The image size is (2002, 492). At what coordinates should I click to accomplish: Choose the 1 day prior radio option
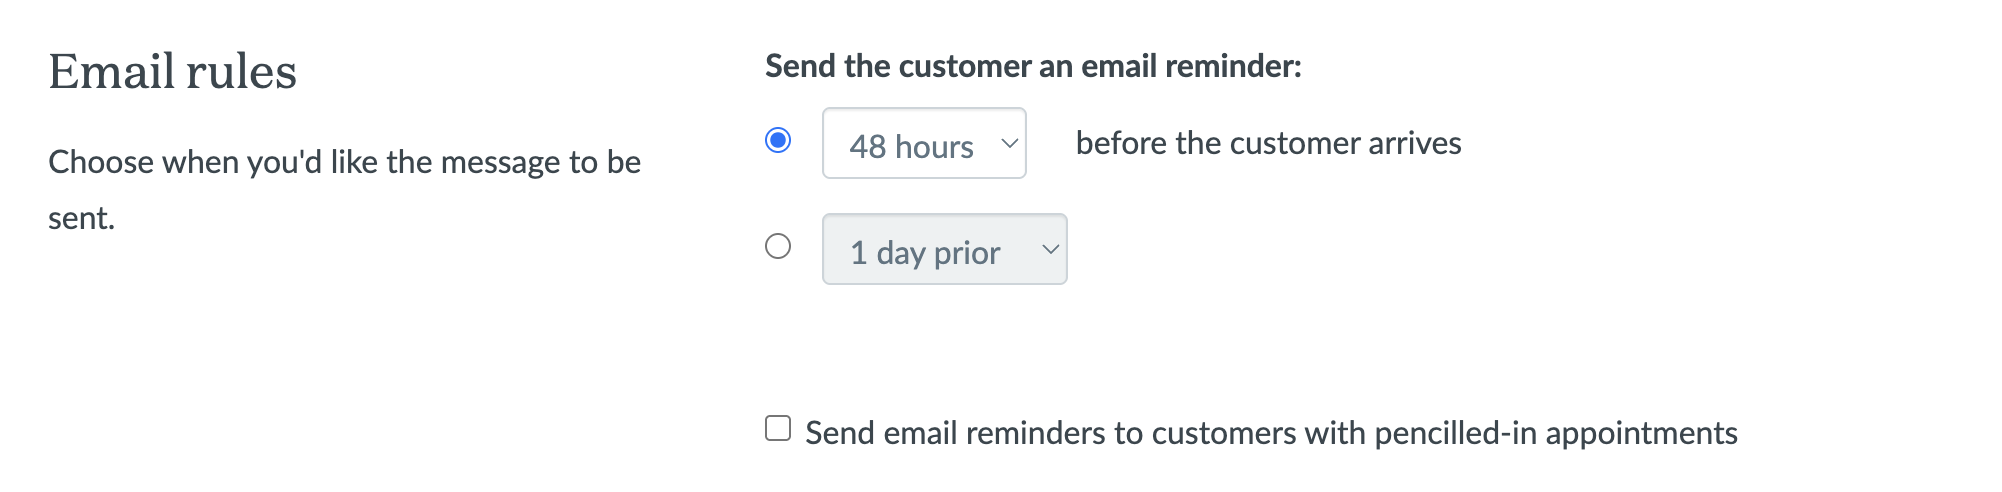(778, 246)
